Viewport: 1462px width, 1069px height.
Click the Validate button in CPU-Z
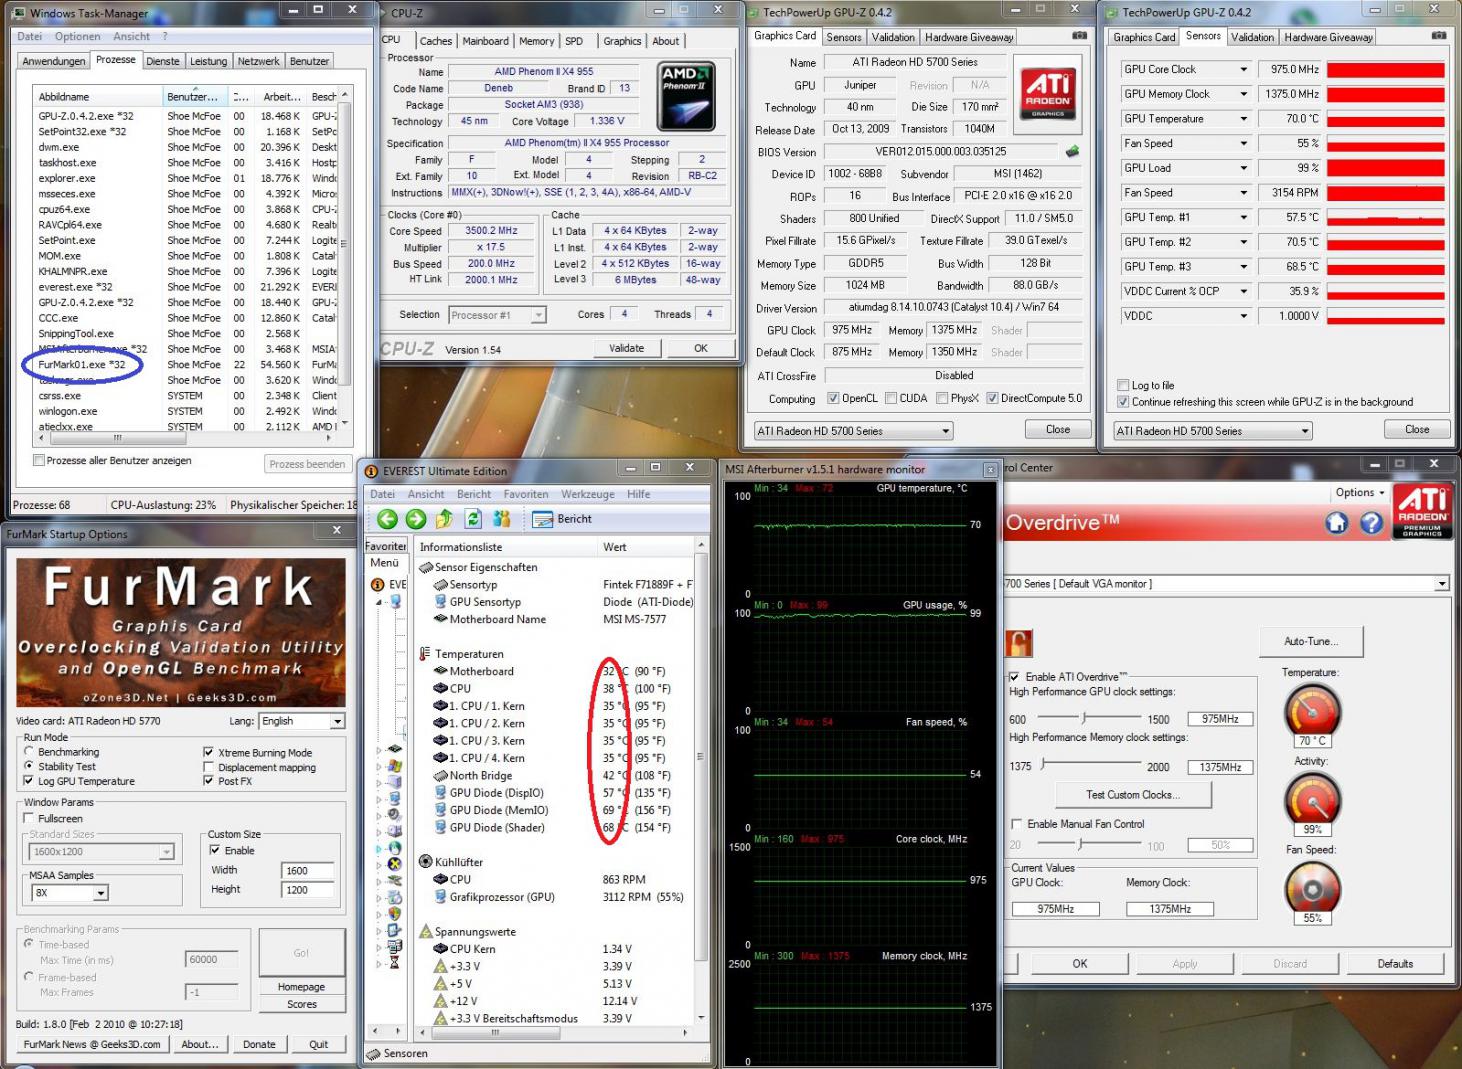coord(626,348)
